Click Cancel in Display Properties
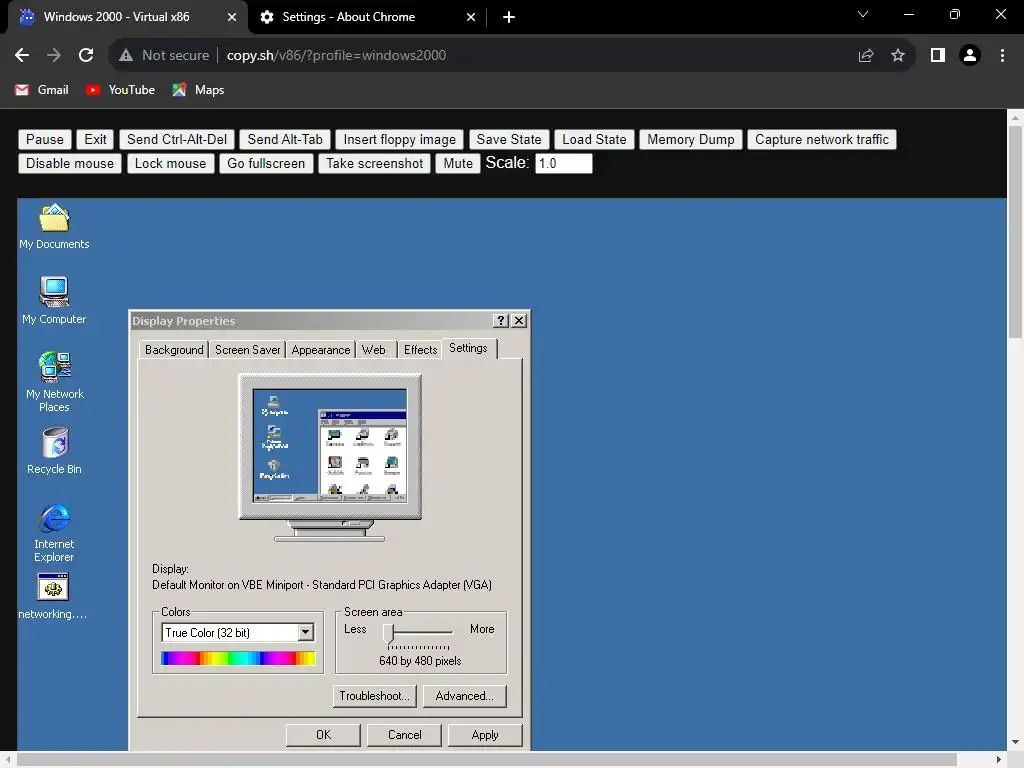Screen dimensions: 1024x768 coord(404,735)
